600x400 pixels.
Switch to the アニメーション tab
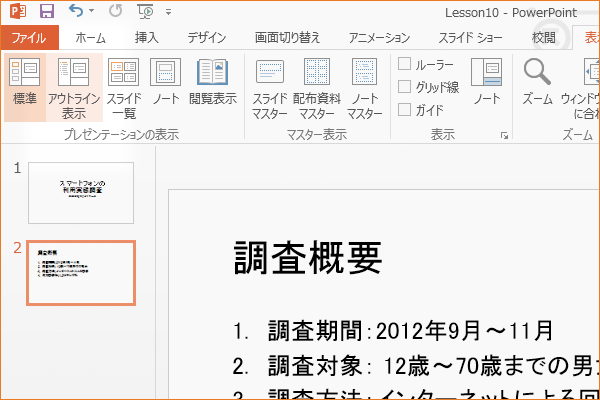(x=379, y=38)
